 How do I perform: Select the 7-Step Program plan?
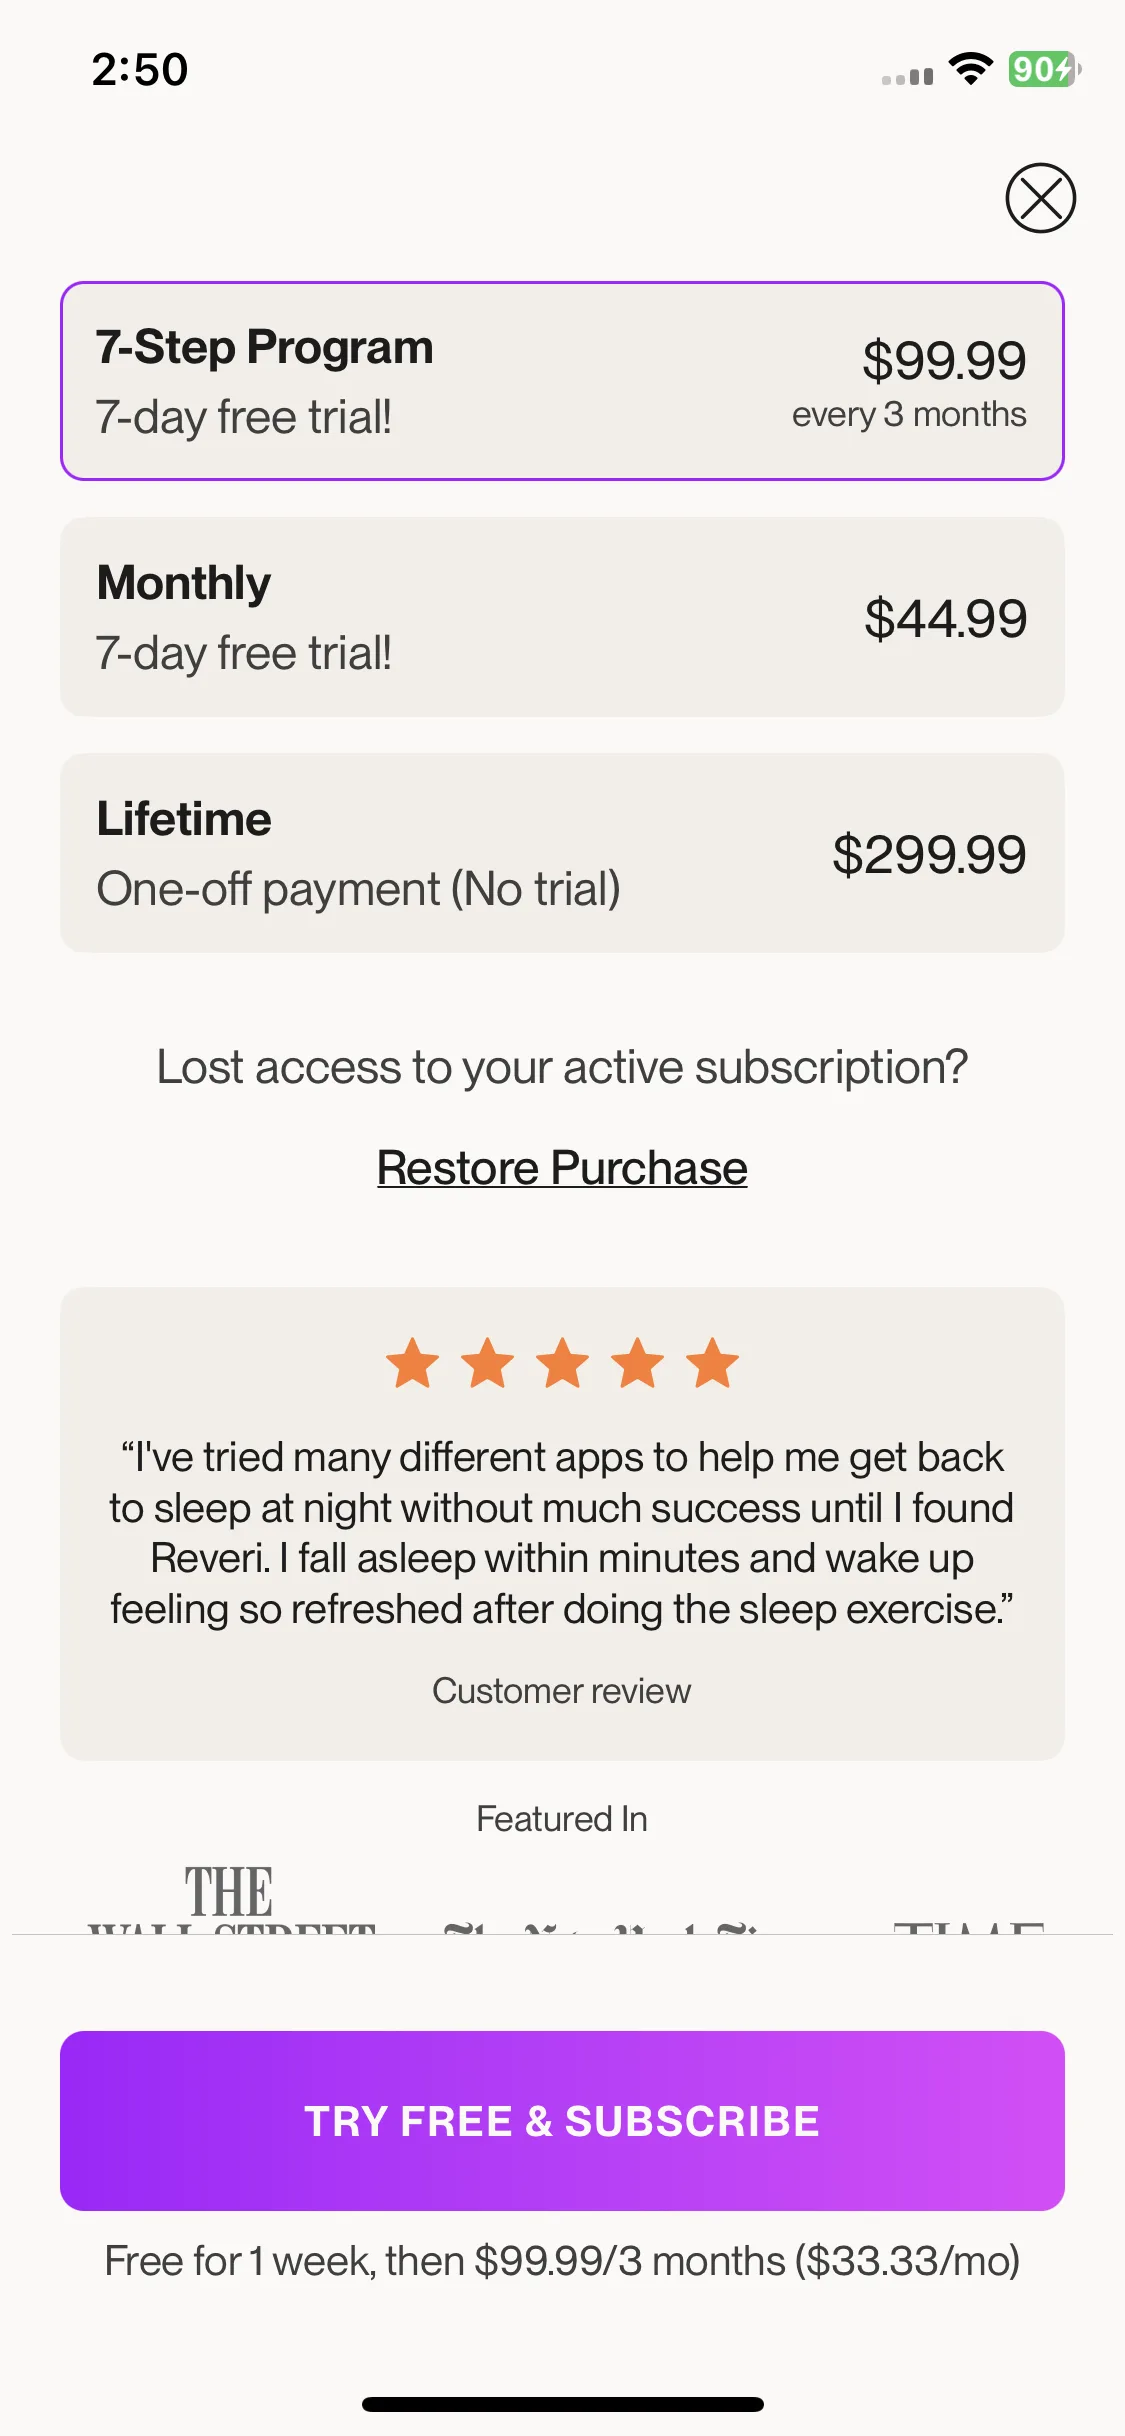click(562, 381)
